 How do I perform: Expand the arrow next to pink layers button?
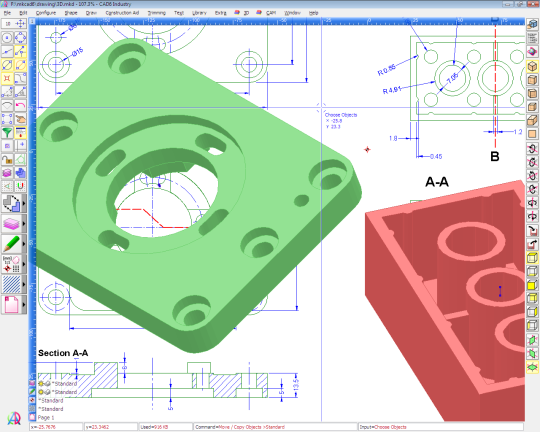pos(24,224)
